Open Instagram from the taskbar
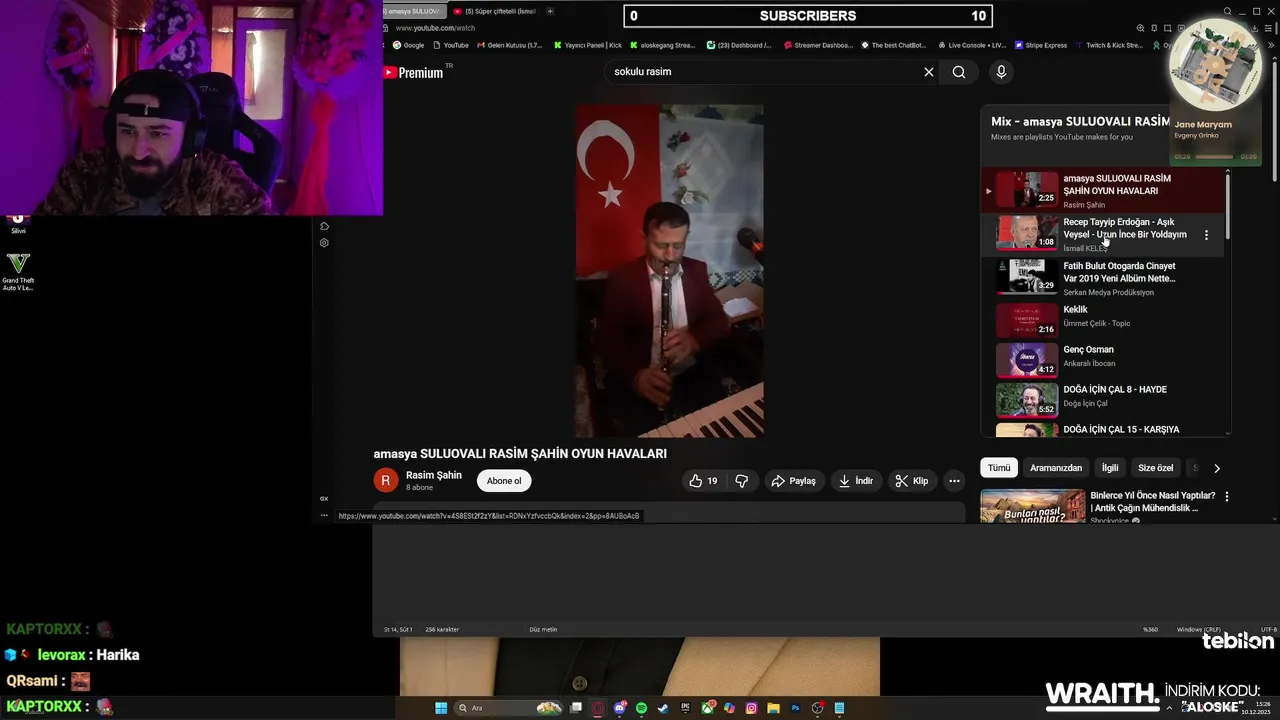The width and height of the screenshot is (1280, 720). click(x=751, y=708)
